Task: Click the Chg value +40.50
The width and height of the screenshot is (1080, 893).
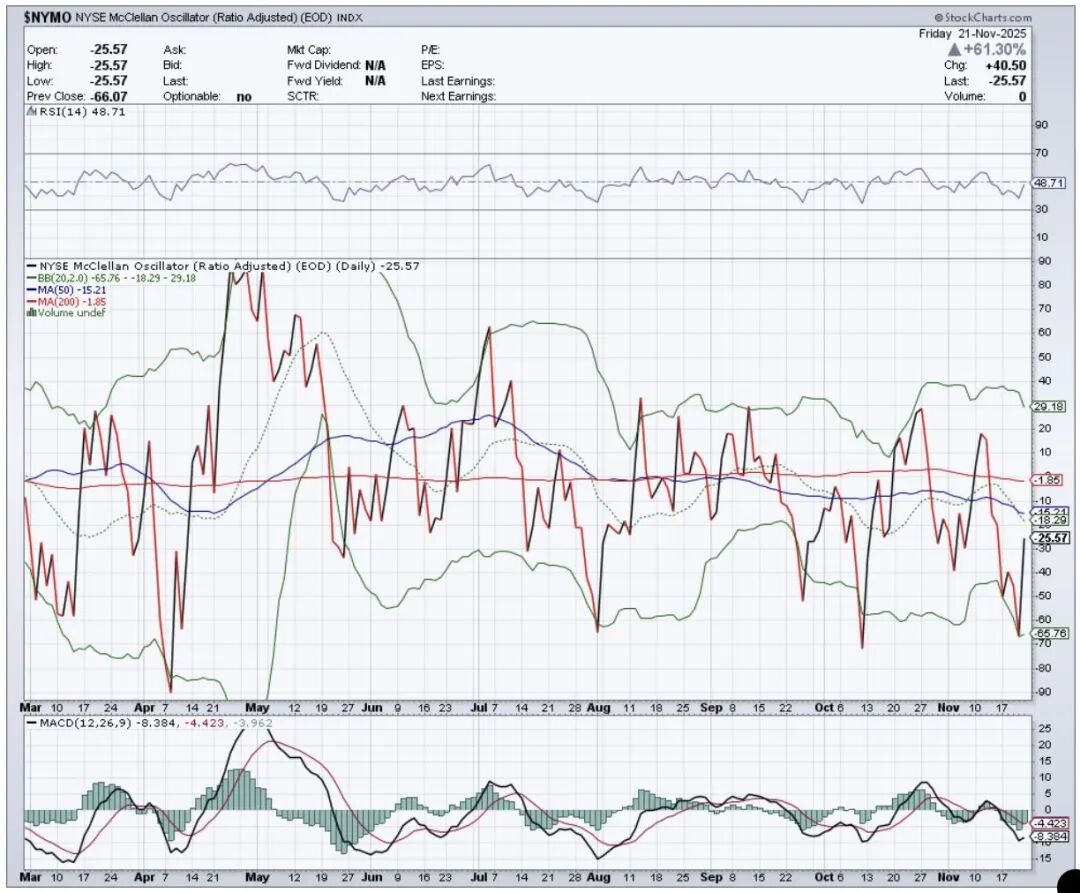Action: click(1006, 65)
